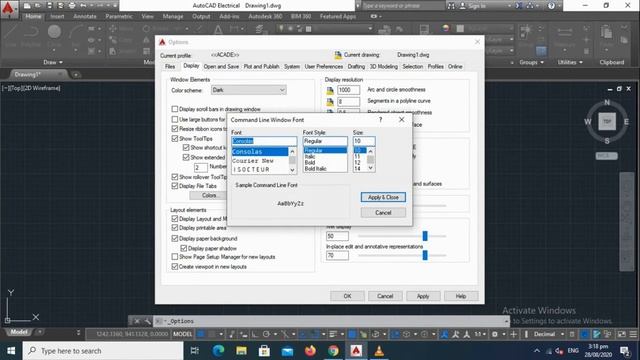Click the AutoCAD taskbar icon
Image resolution: width=640 pixels, height=360 pixels.
click(x=356, y=351)
